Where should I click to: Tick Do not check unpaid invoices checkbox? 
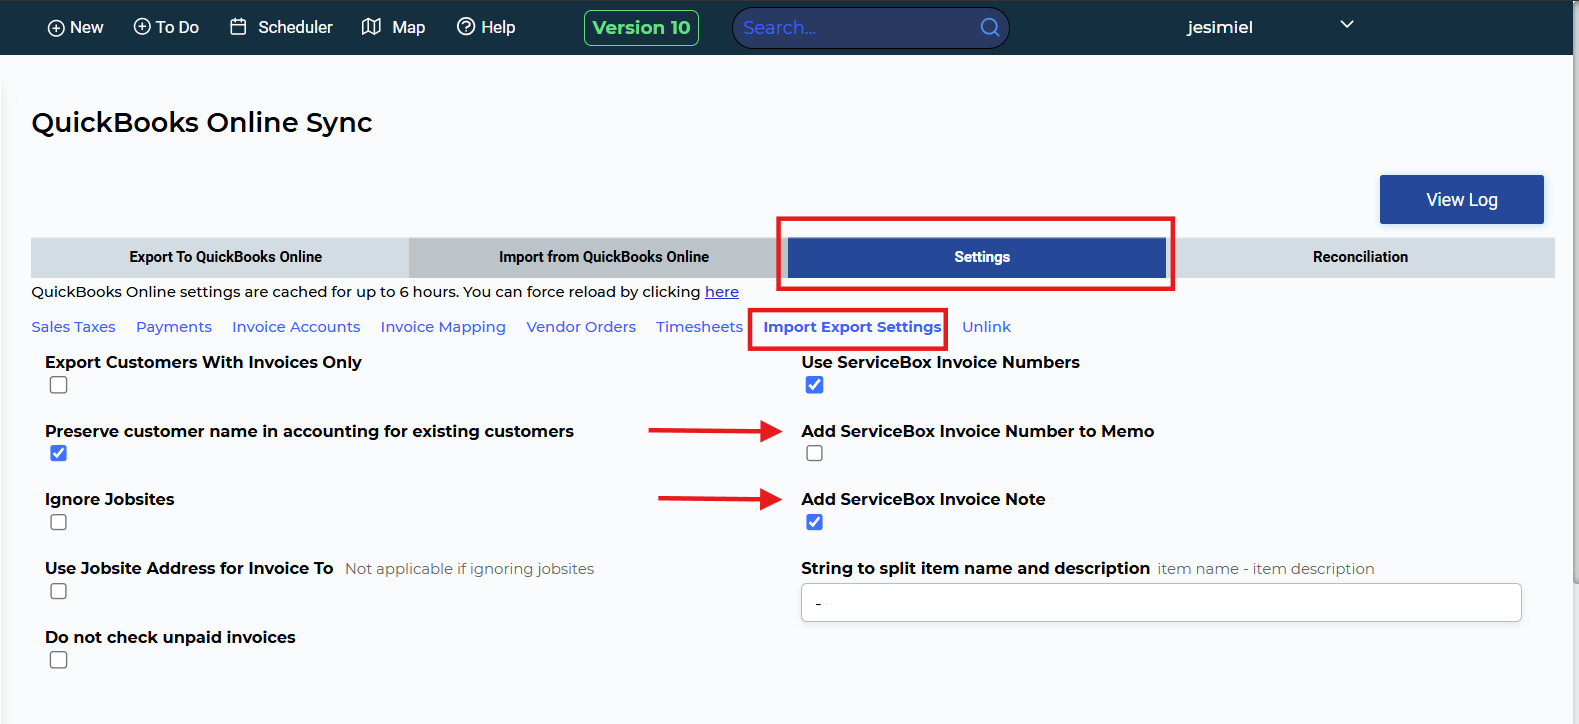click(x=59, y=660)
